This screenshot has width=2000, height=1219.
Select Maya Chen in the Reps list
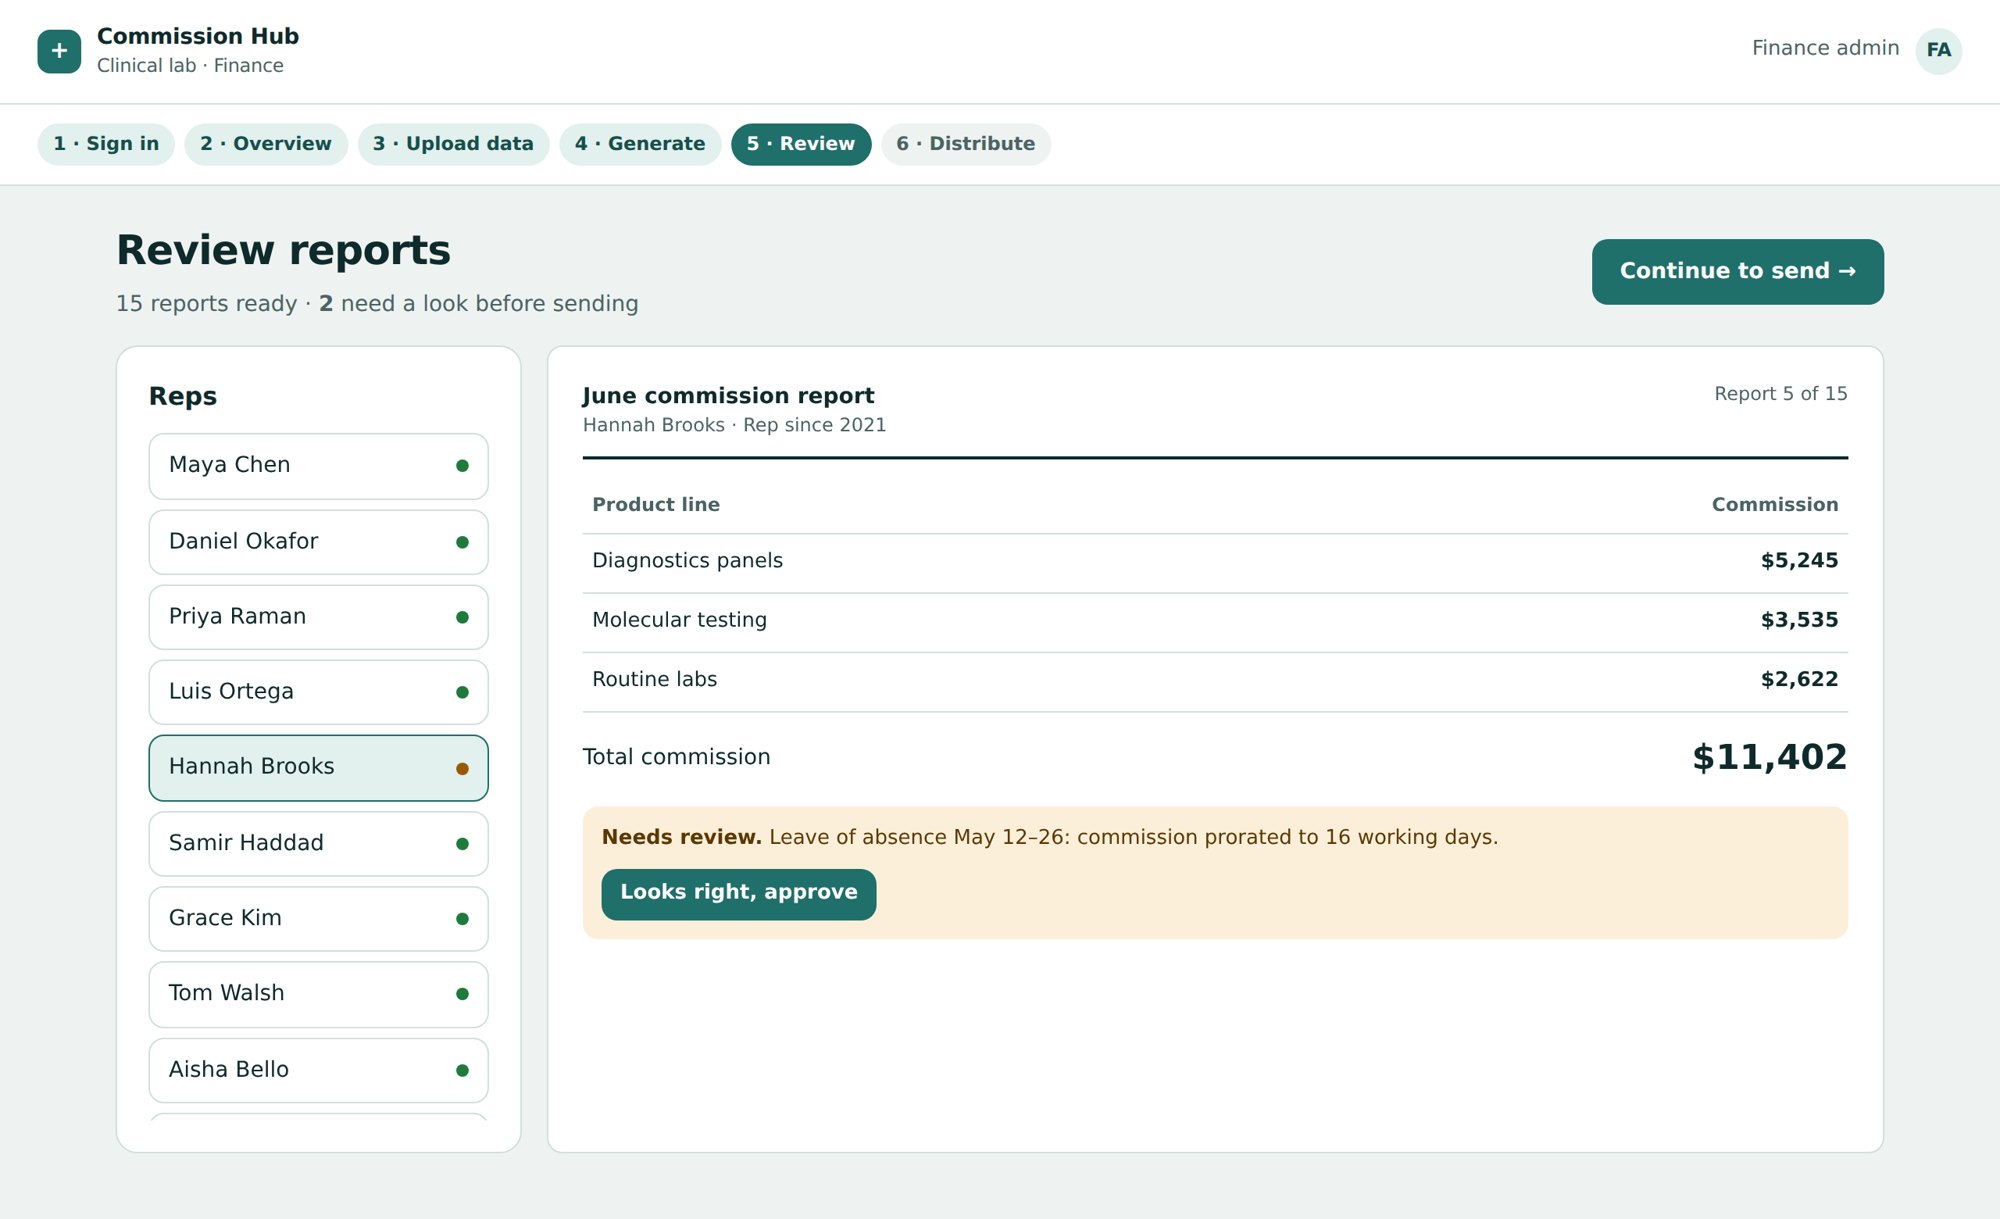[318, 466]
